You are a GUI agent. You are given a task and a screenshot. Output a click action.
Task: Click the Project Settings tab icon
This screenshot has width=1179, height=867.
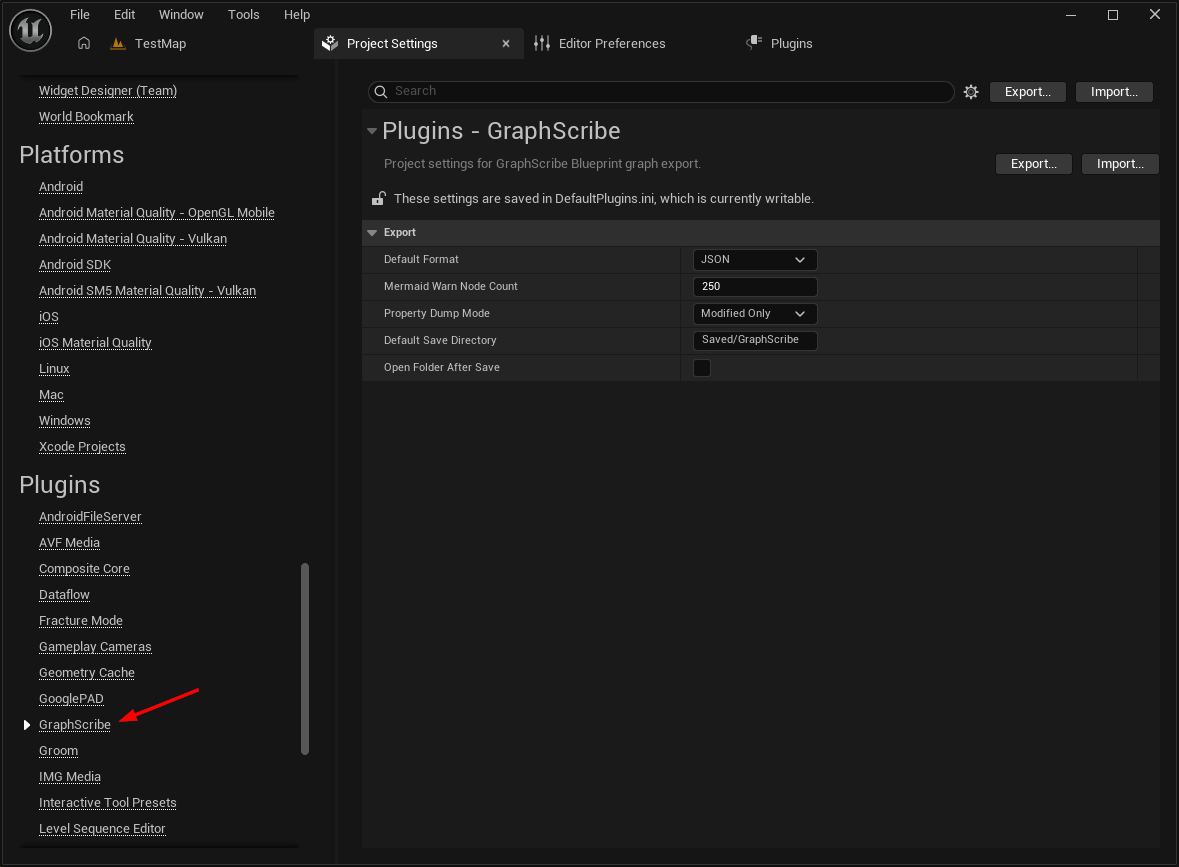coord(330,44)
